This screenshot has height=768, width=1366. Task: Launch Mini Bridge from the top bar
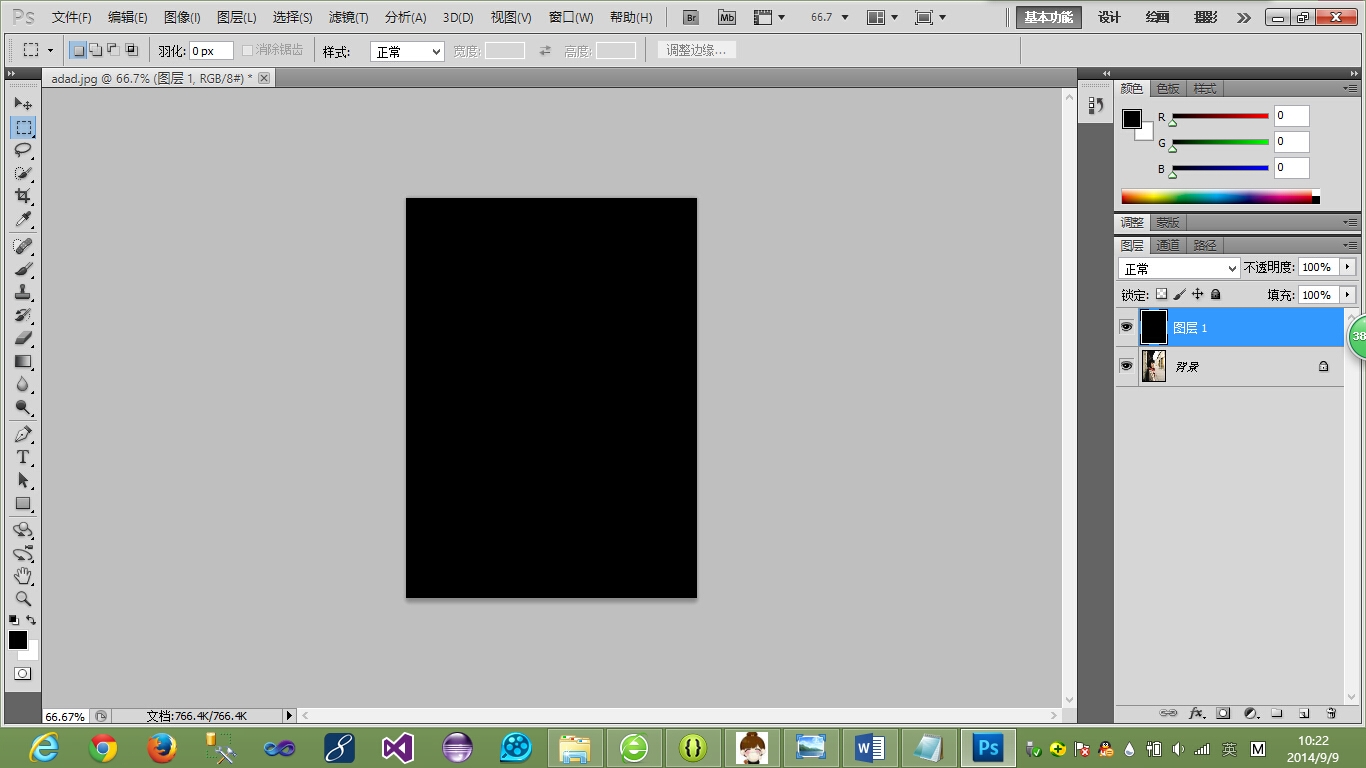click(727, 18)
